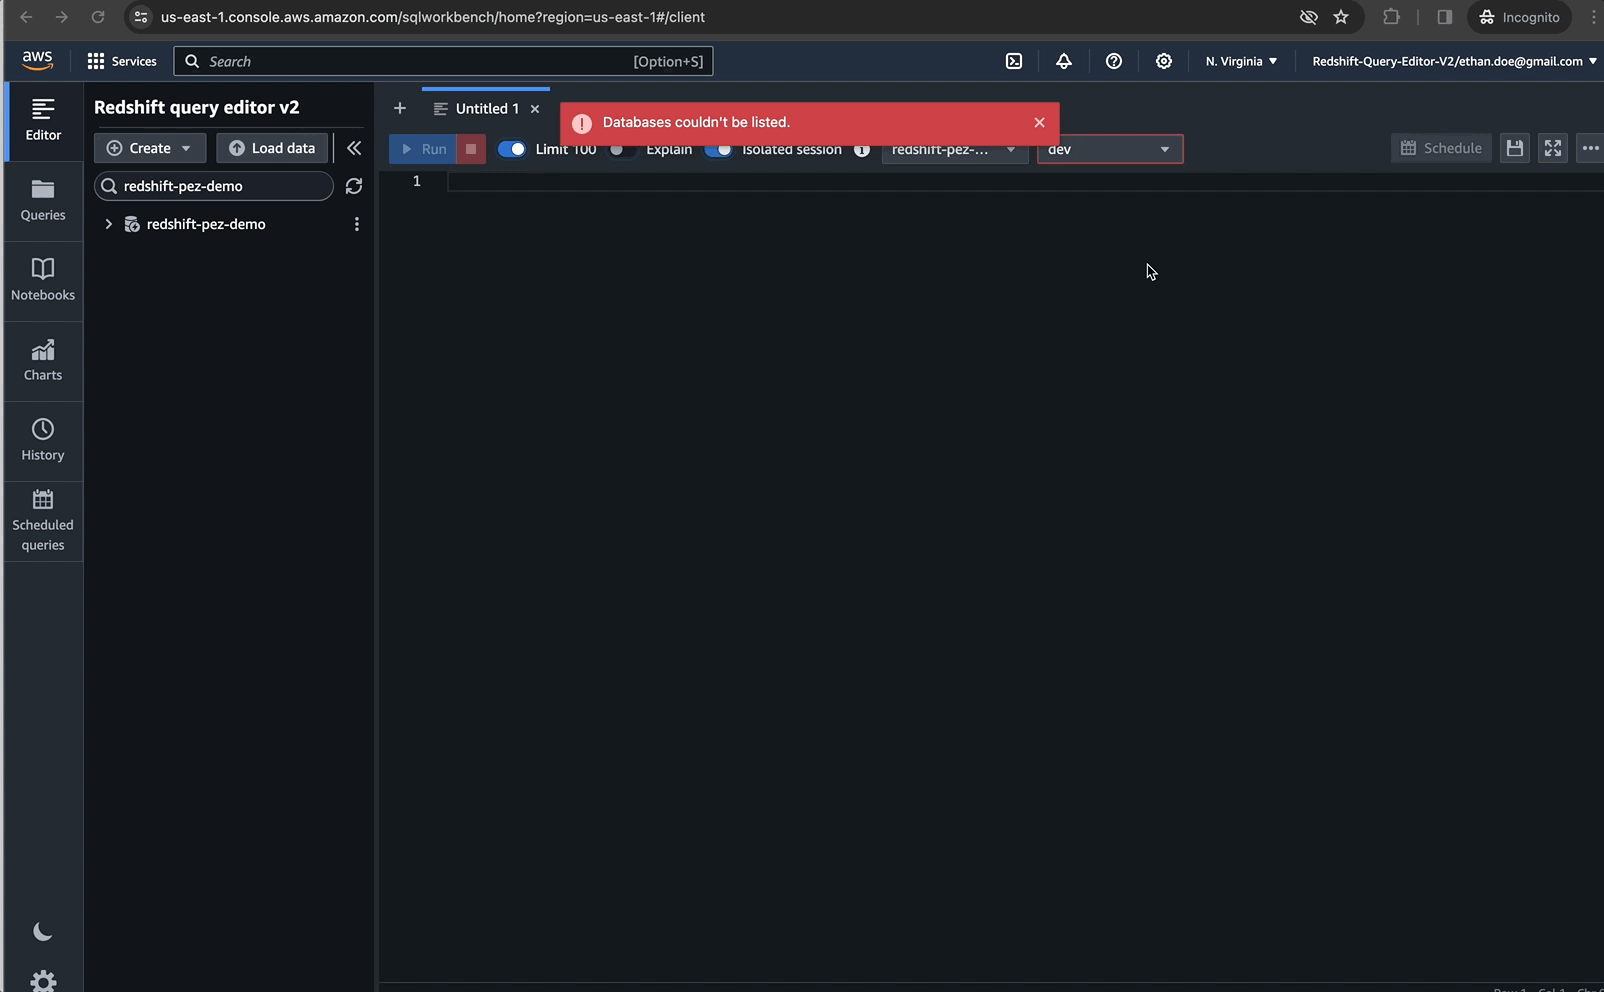Open the AWS Services grid menu

coord(122,61)
